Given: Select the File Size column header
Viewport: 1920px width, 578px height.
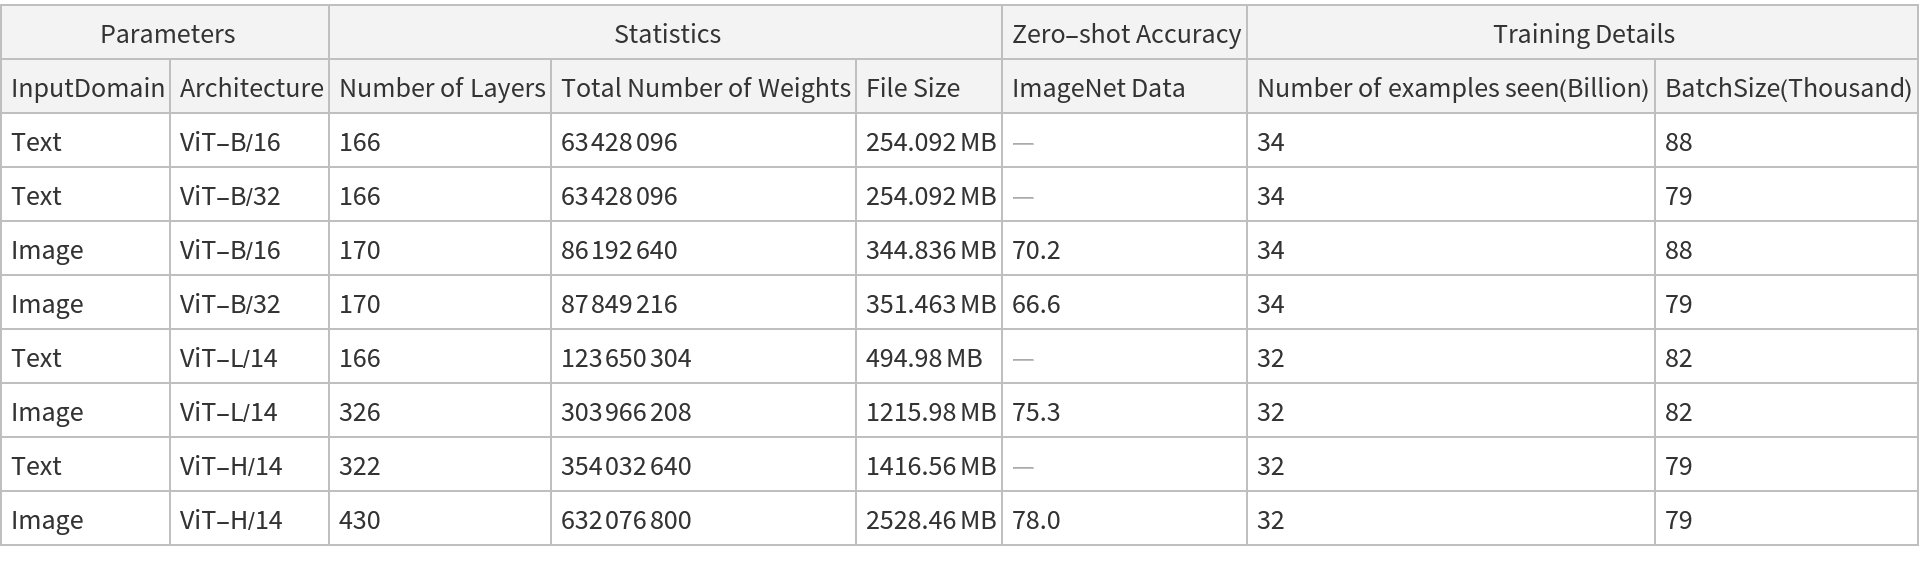Looking at the screenshot, I should pyautogui.click(x=912, y=88).
